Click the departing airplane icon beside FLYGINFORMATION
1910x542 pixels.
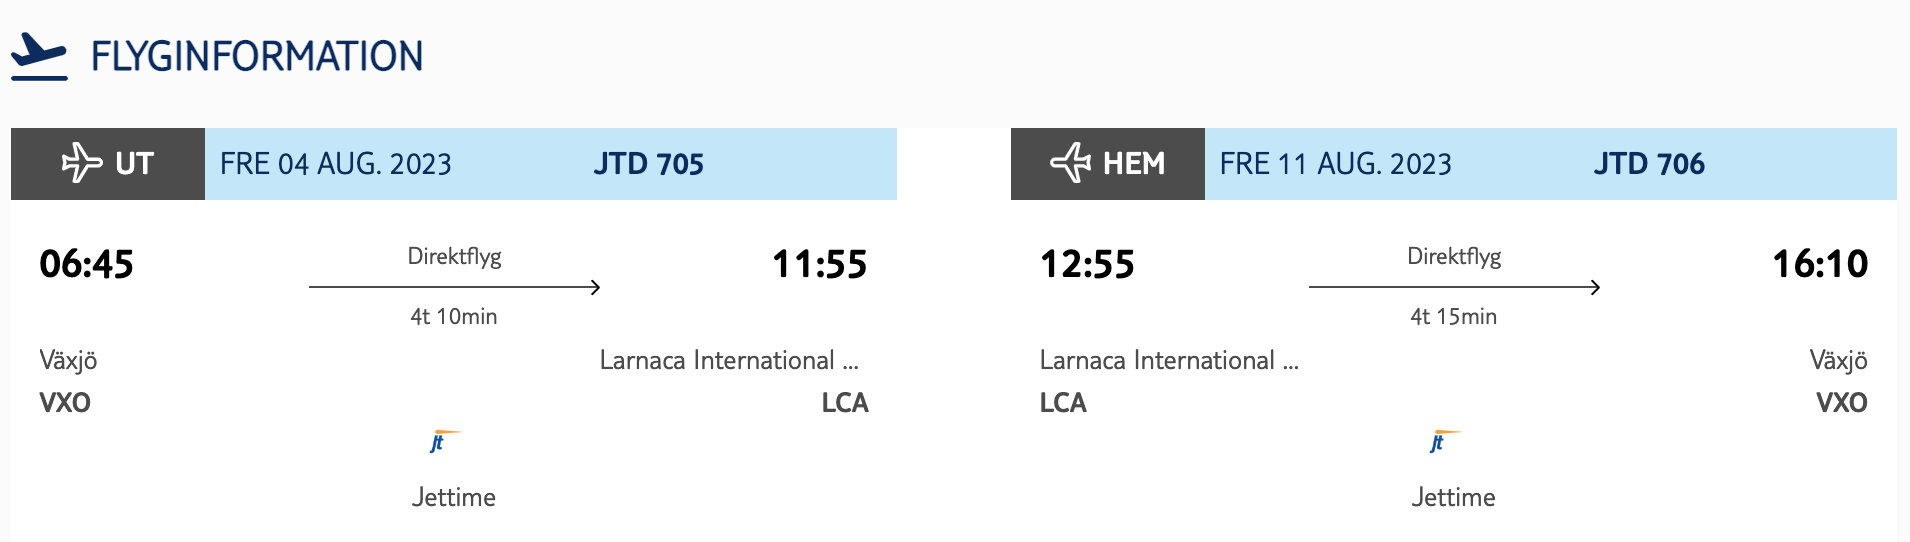pos(39,56)
